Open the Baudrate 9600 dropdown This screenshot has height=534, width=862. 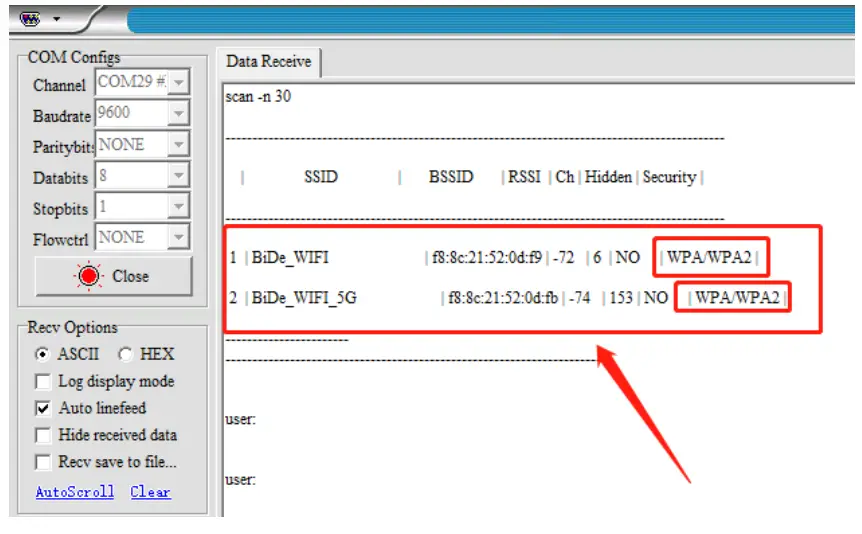tap(179, 113)
